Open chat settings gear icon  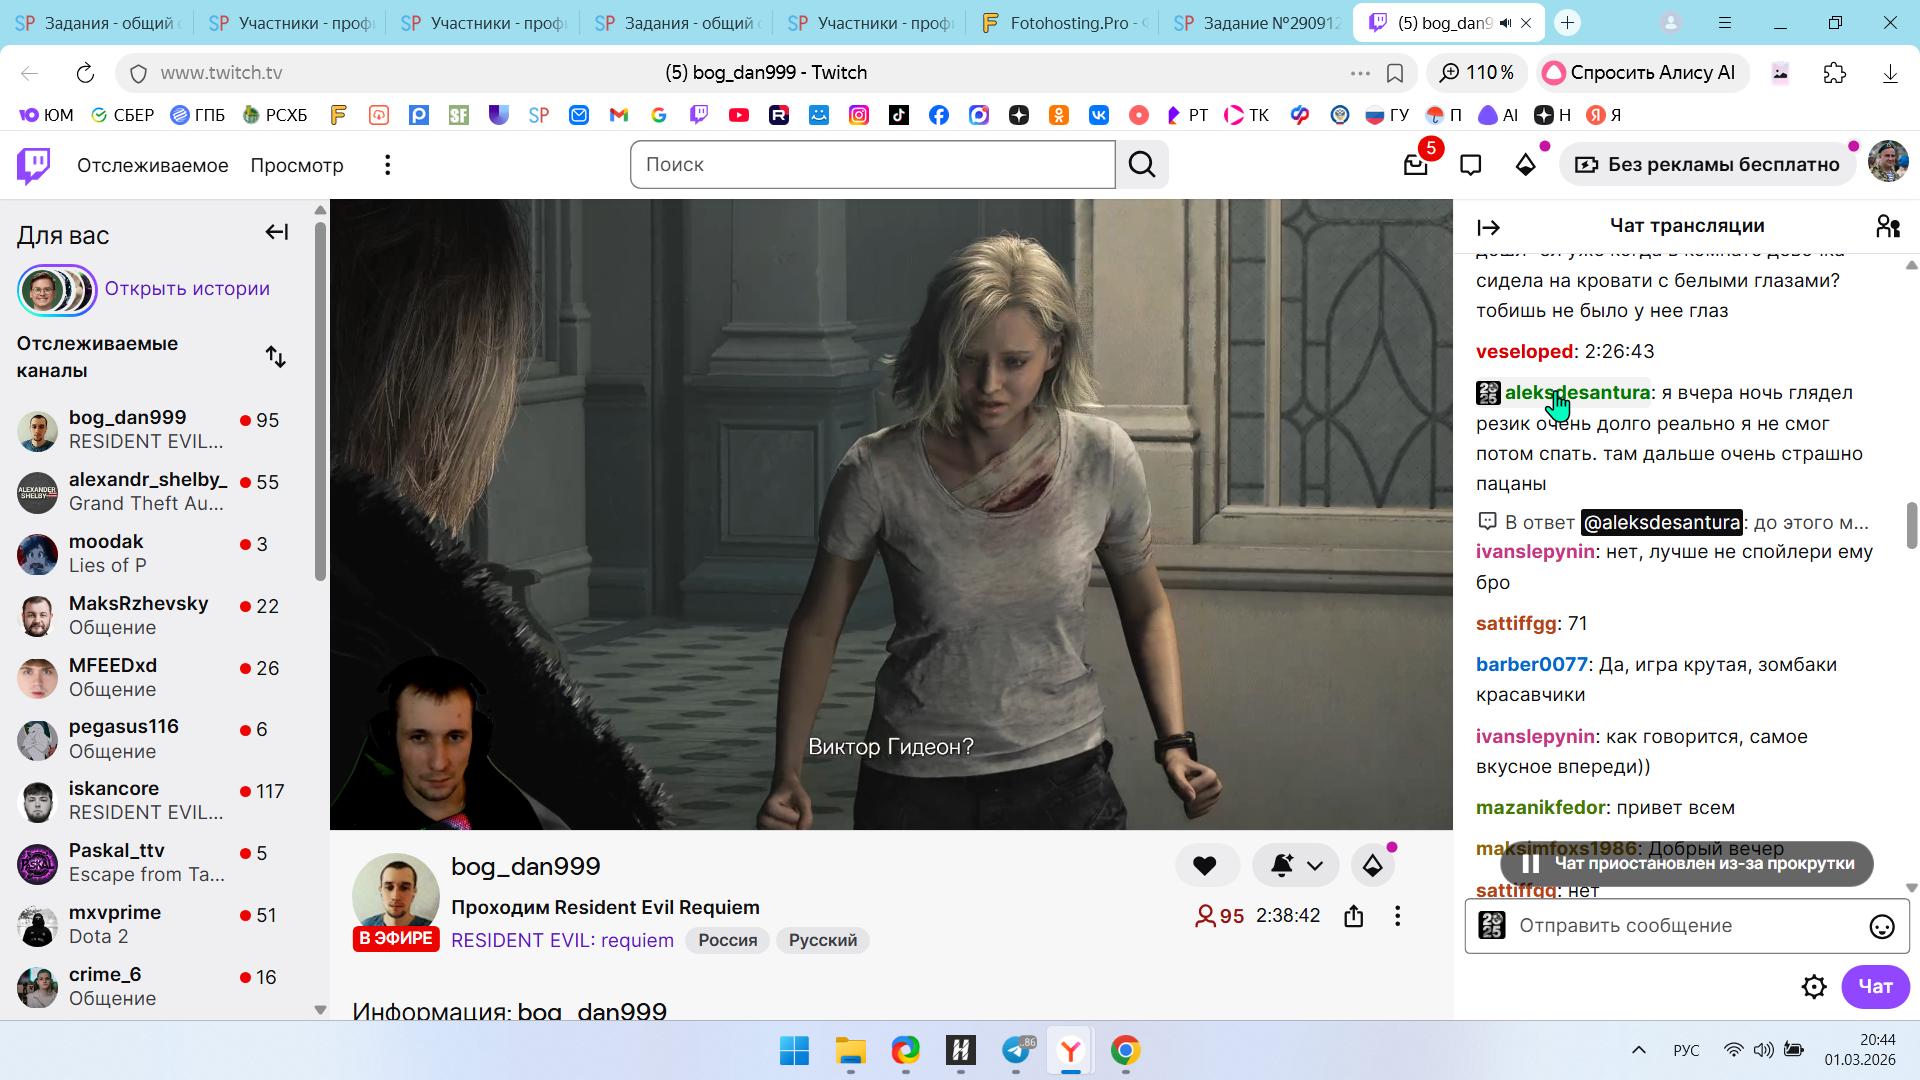click(1813, 987)
